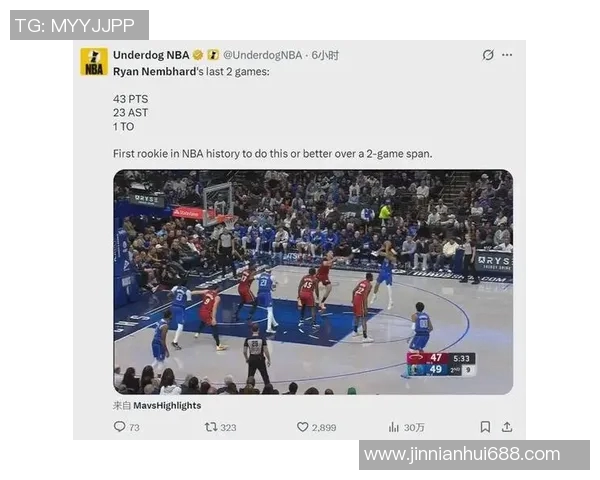This screenshot has width=600, height=480.
Task: Play the Mavs highlight video
Action: tap(313, 282)
